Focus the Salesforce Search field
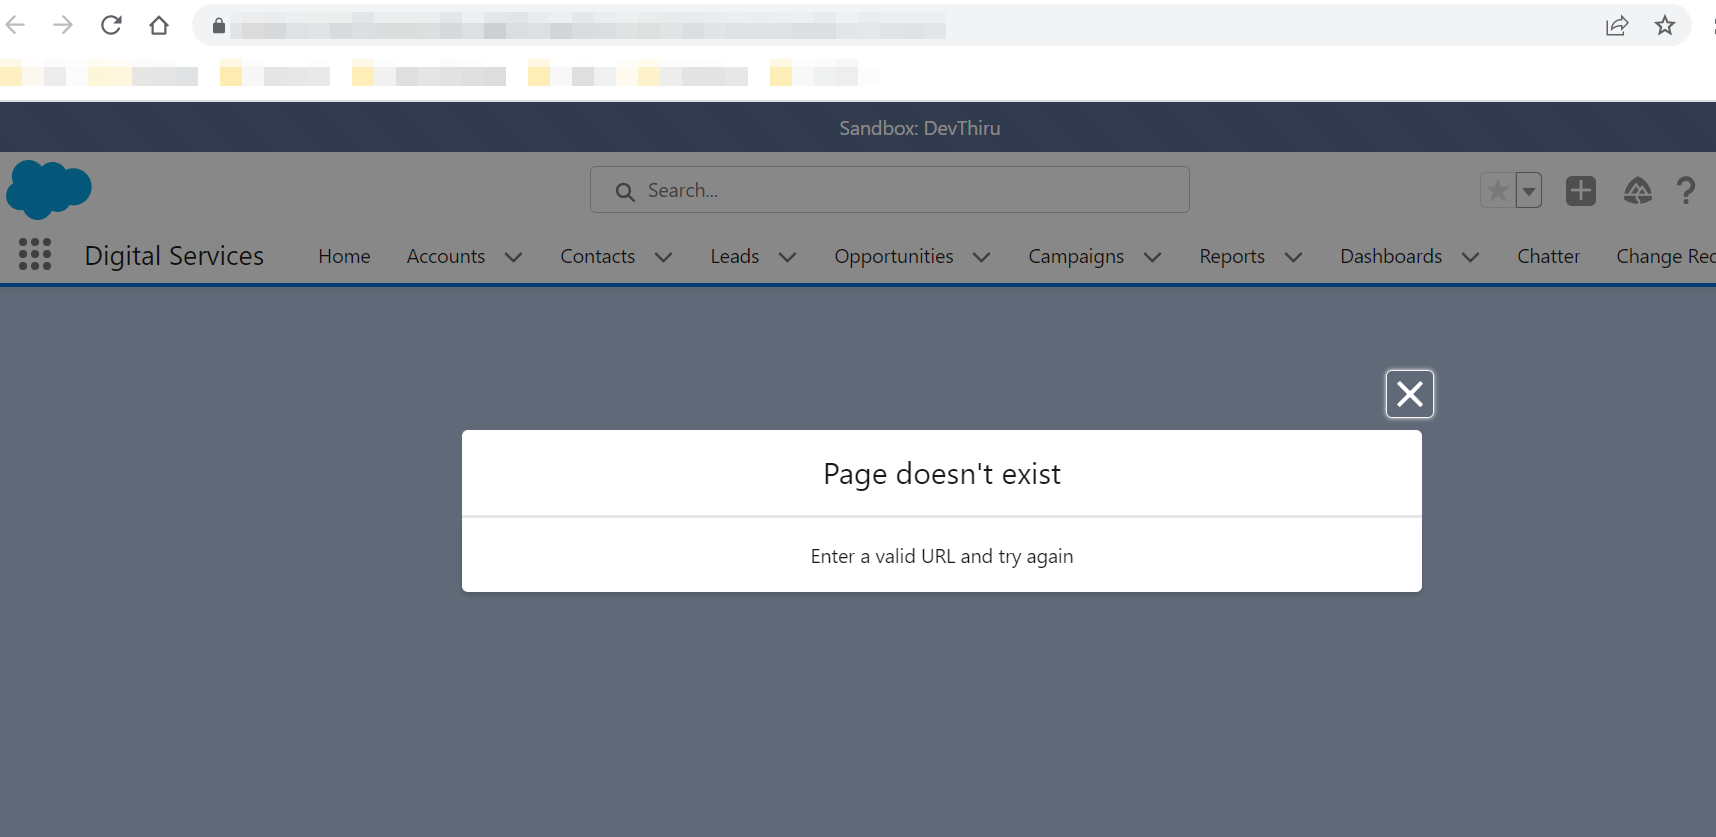This screenshot has height=837, width=1716. click(x=890, y=190)
